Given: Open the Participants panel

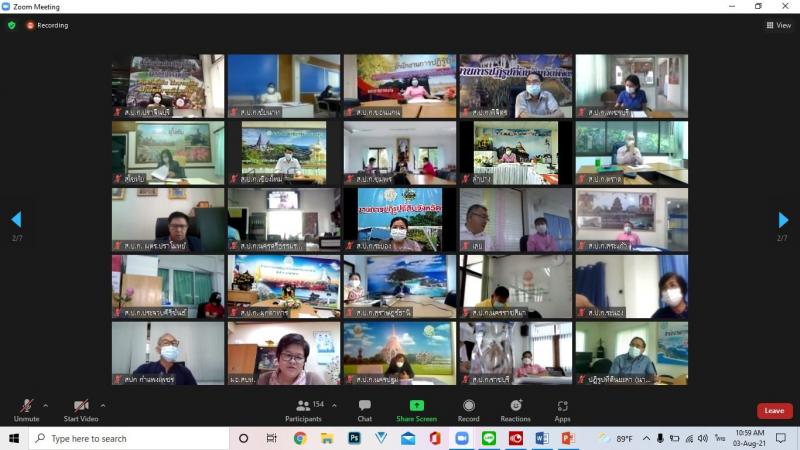Looking at the screenshot, I should 304,410.
